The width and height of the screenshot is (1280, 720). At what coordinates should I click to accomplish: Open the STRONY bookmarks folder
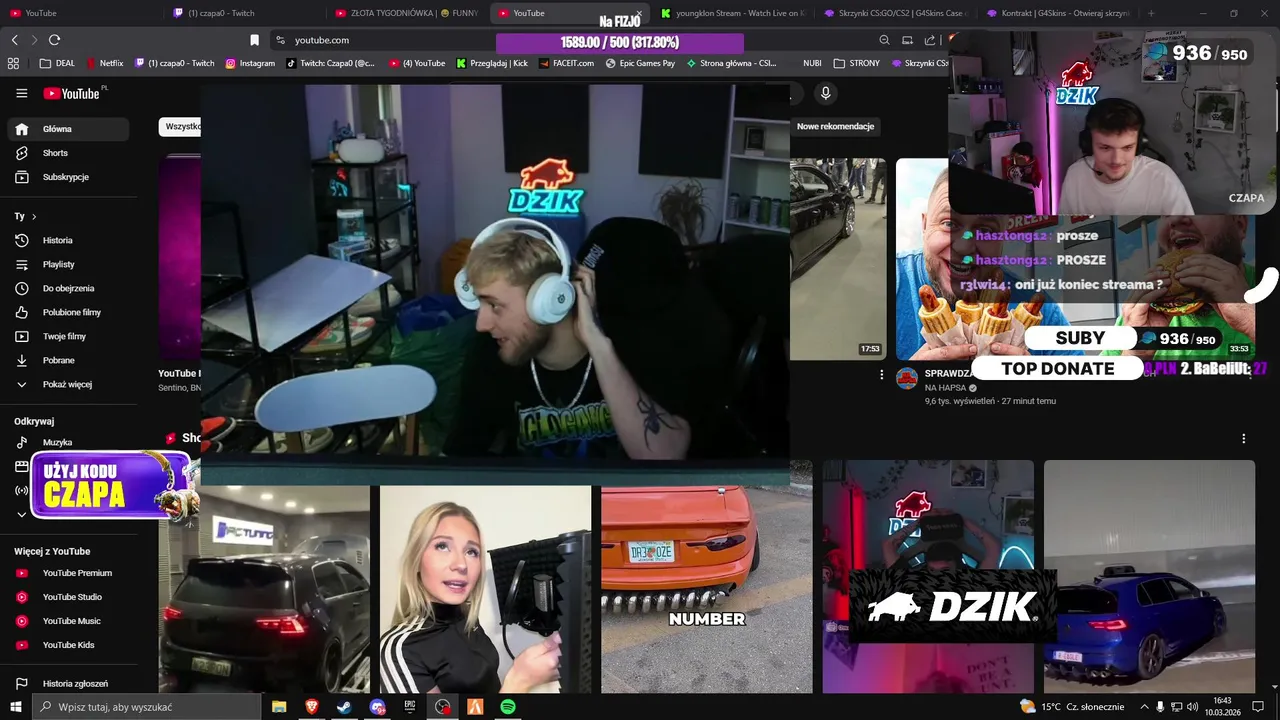(x=857, y=63)
